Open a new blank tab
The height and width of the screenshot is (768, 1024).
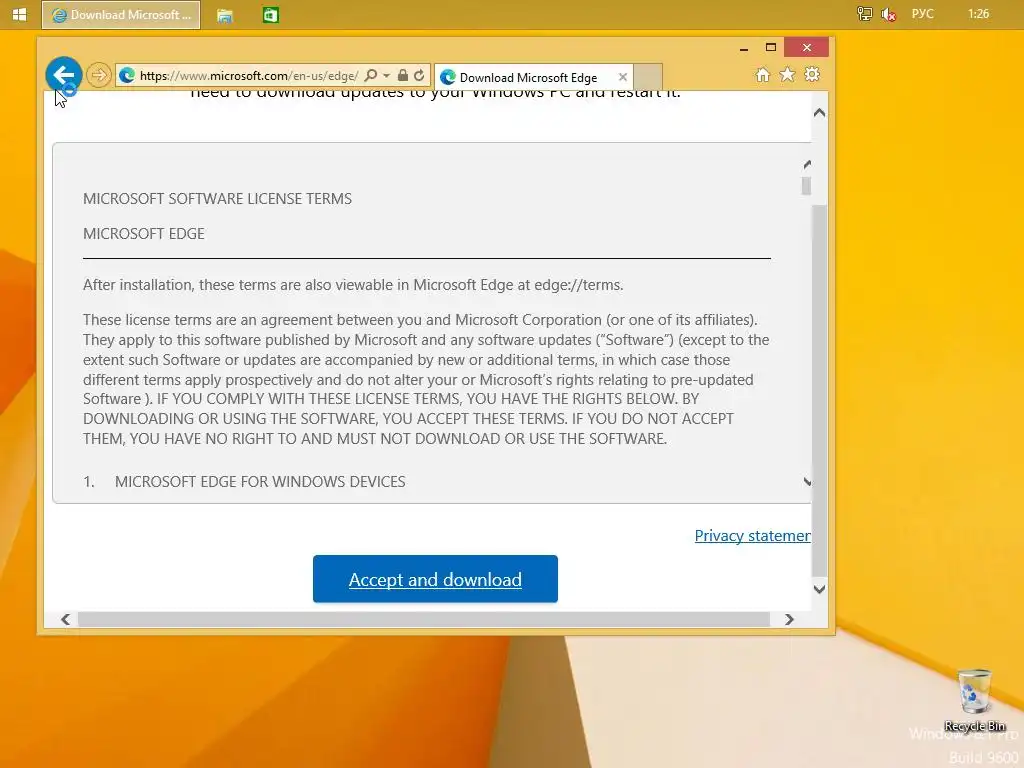tap(648, 76)
